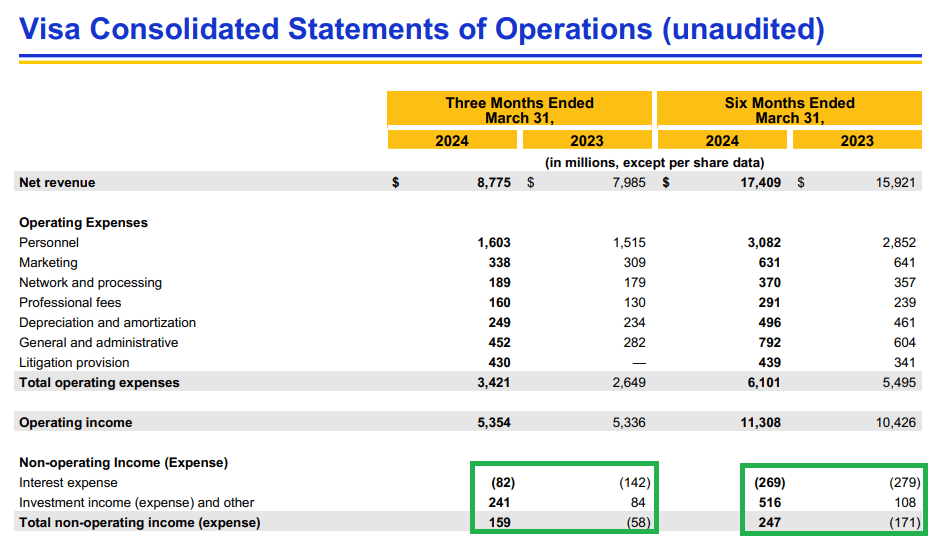Click Investment income 516 value

click(x=770, y=502)
